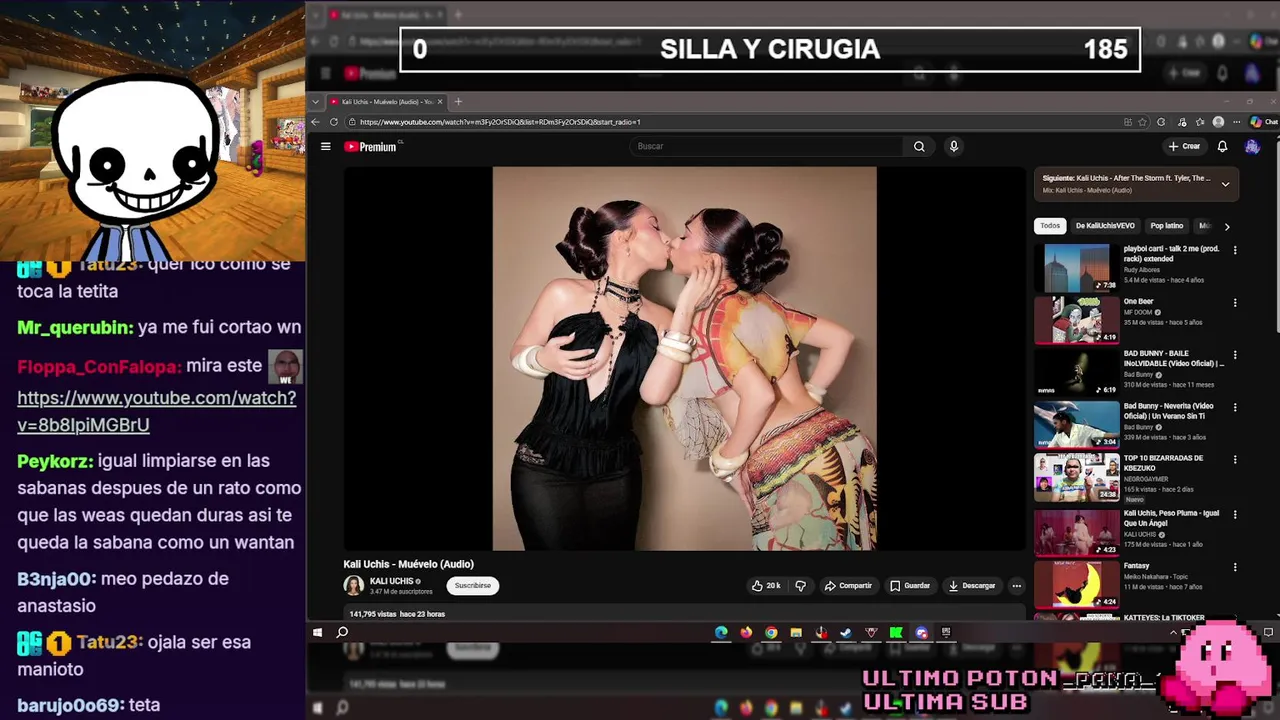
Task: Open options for TOP 10 BIZARRADAS video
Action: pyautogui.click(x=1235, y=460)
